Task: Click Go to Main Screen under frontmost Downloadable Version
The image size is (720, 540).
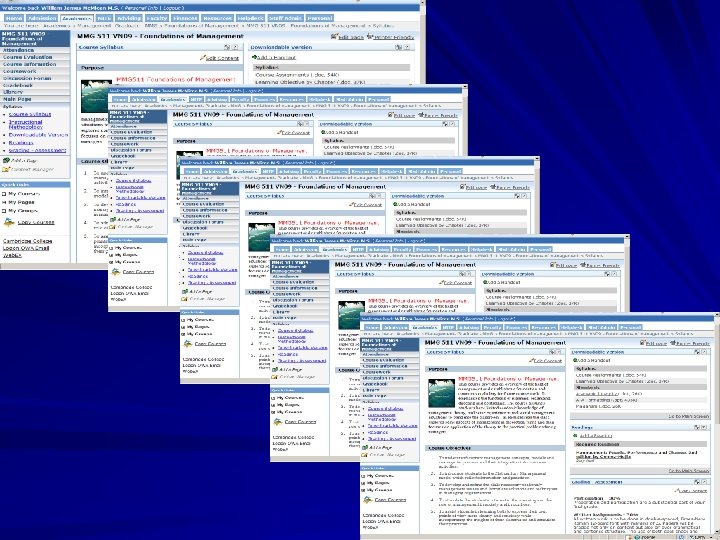Action: tap(689, 416)
